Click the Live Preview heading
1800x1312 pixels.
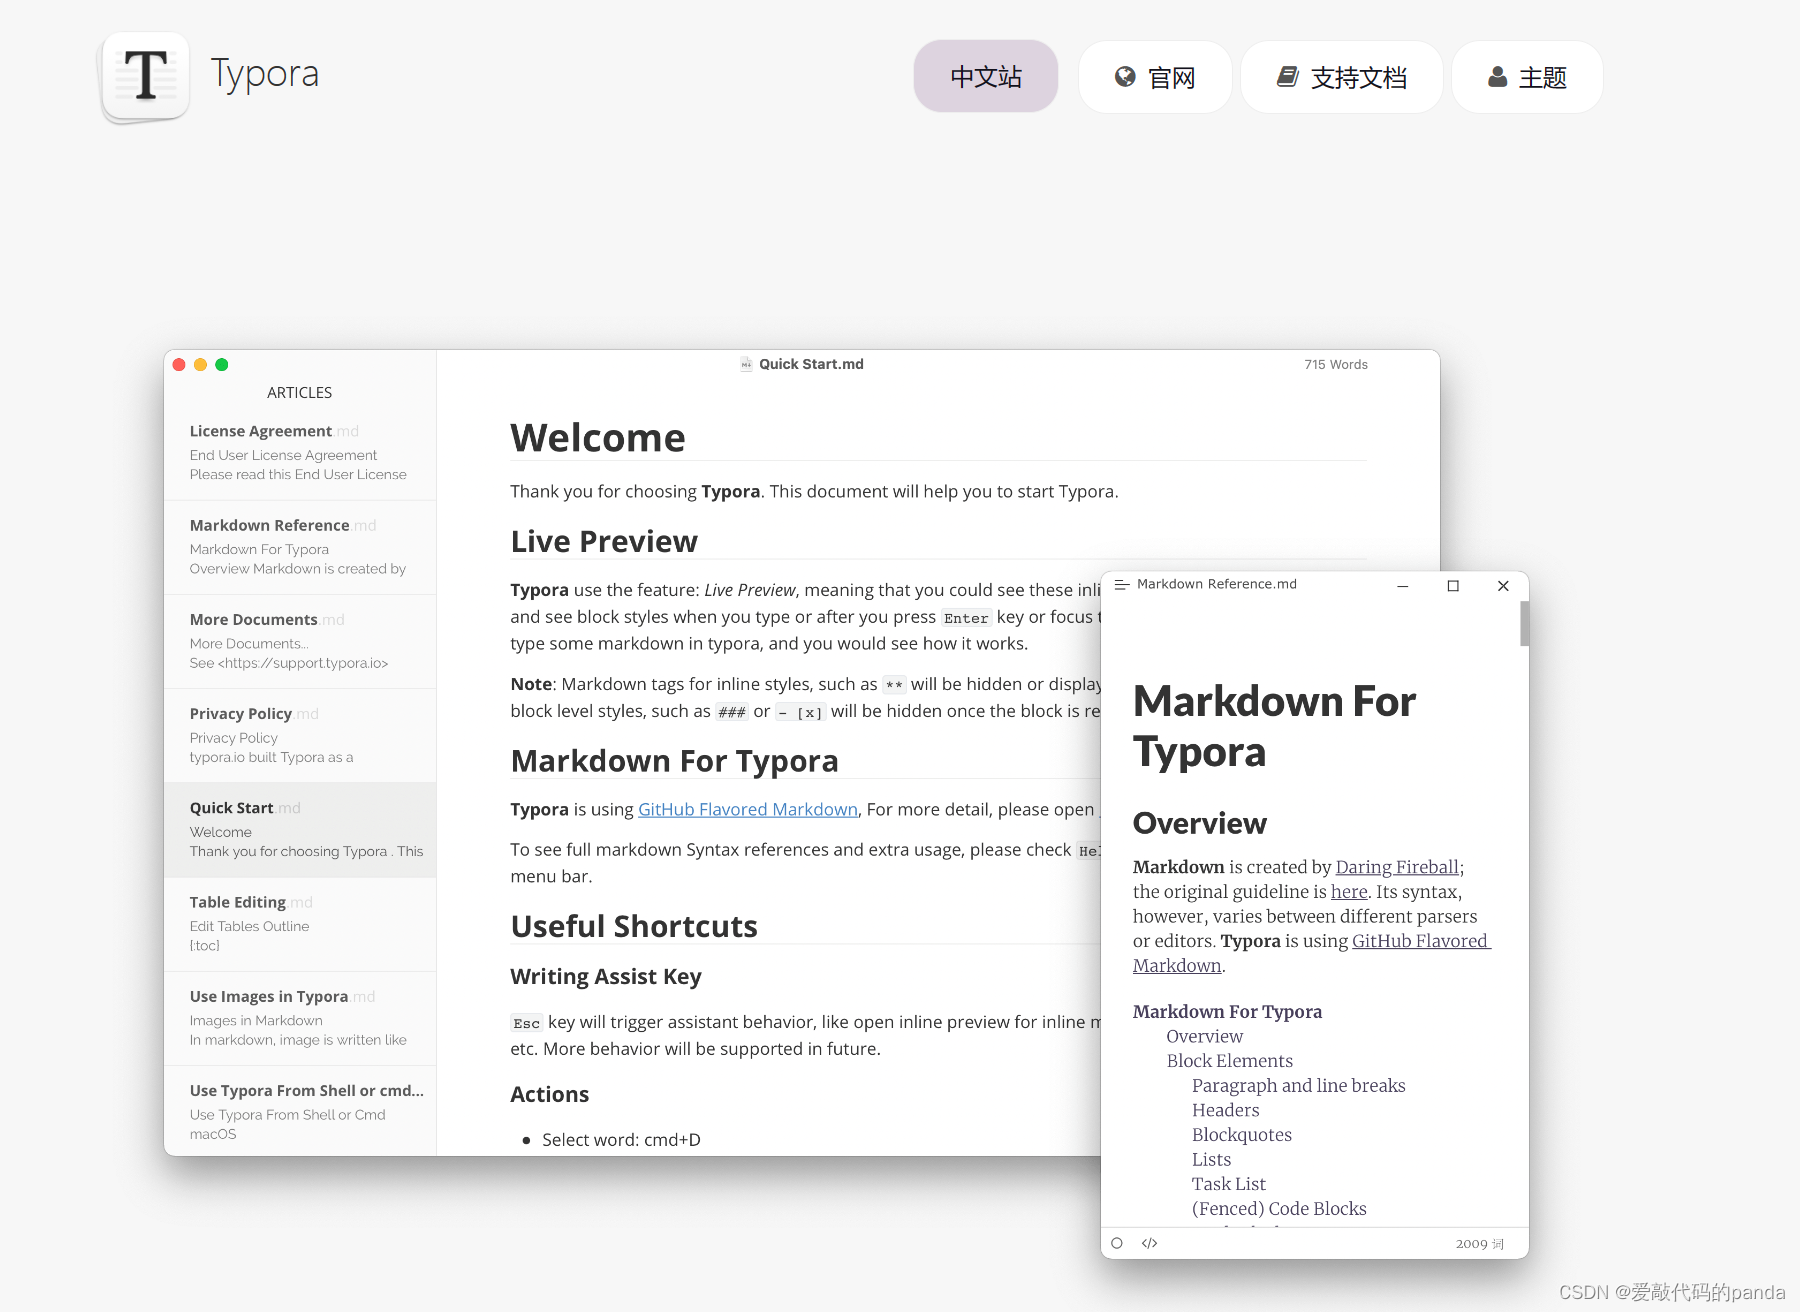tap(604, 541)
